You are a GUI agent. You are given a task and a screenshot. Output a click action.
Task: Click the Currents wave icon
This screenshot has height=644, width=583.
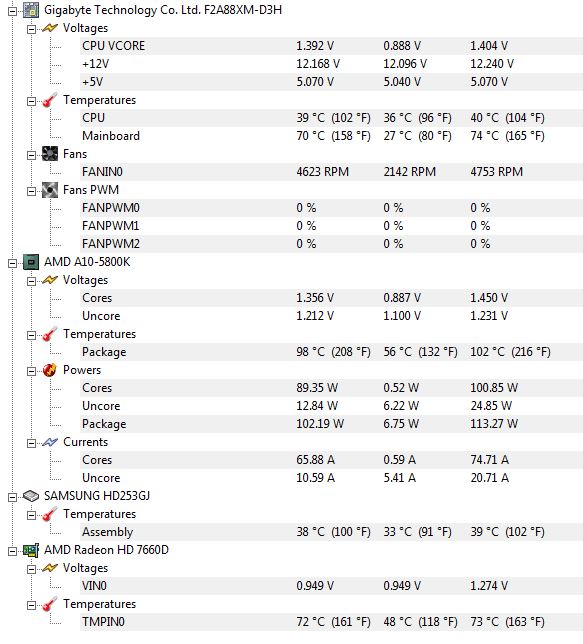[50, 442]
